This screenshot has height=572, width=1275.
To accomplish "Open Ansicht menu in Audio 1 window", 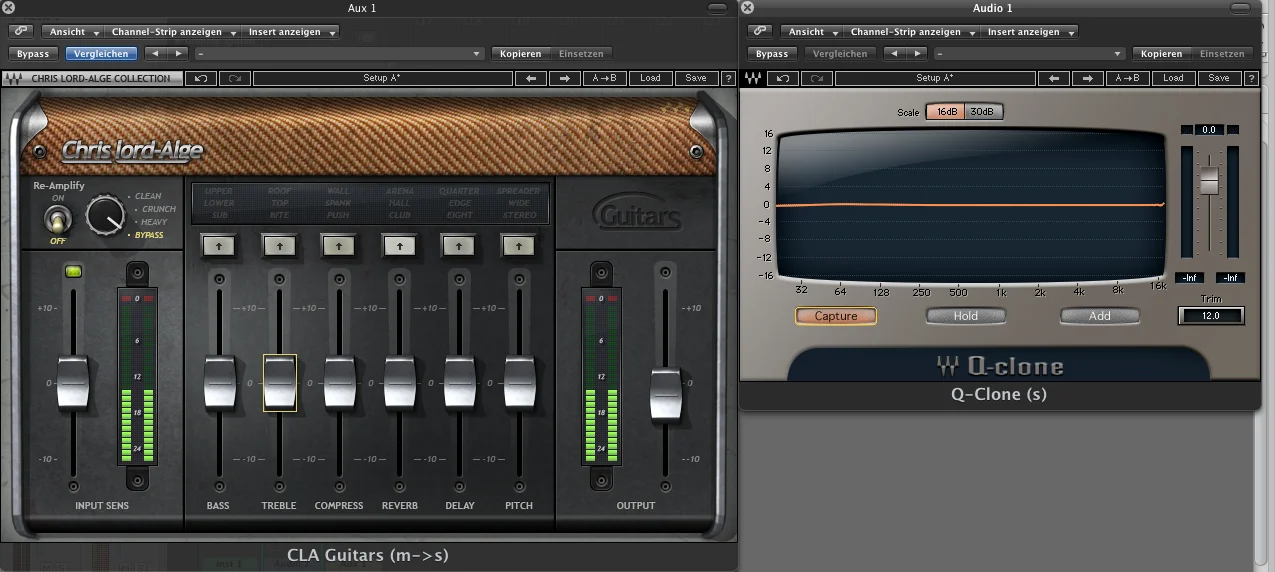I will pos(810,32).
